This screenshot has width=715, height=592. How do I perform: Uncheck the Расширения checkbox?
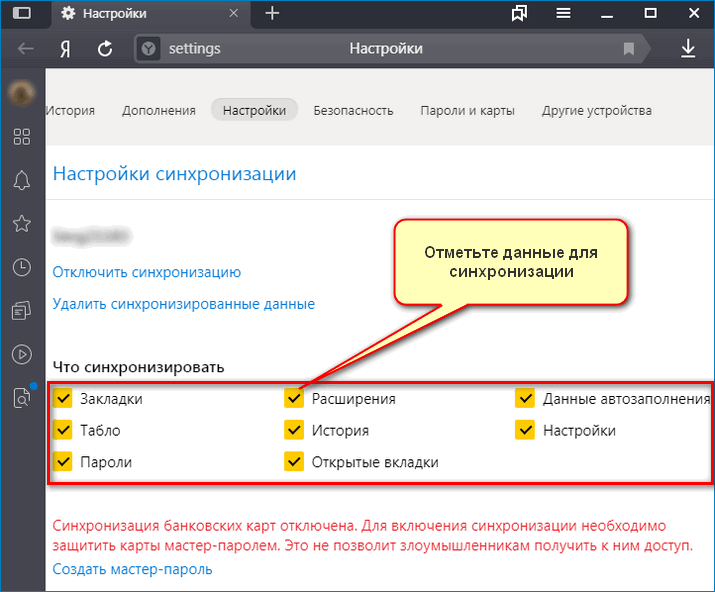tap(294, 398)
